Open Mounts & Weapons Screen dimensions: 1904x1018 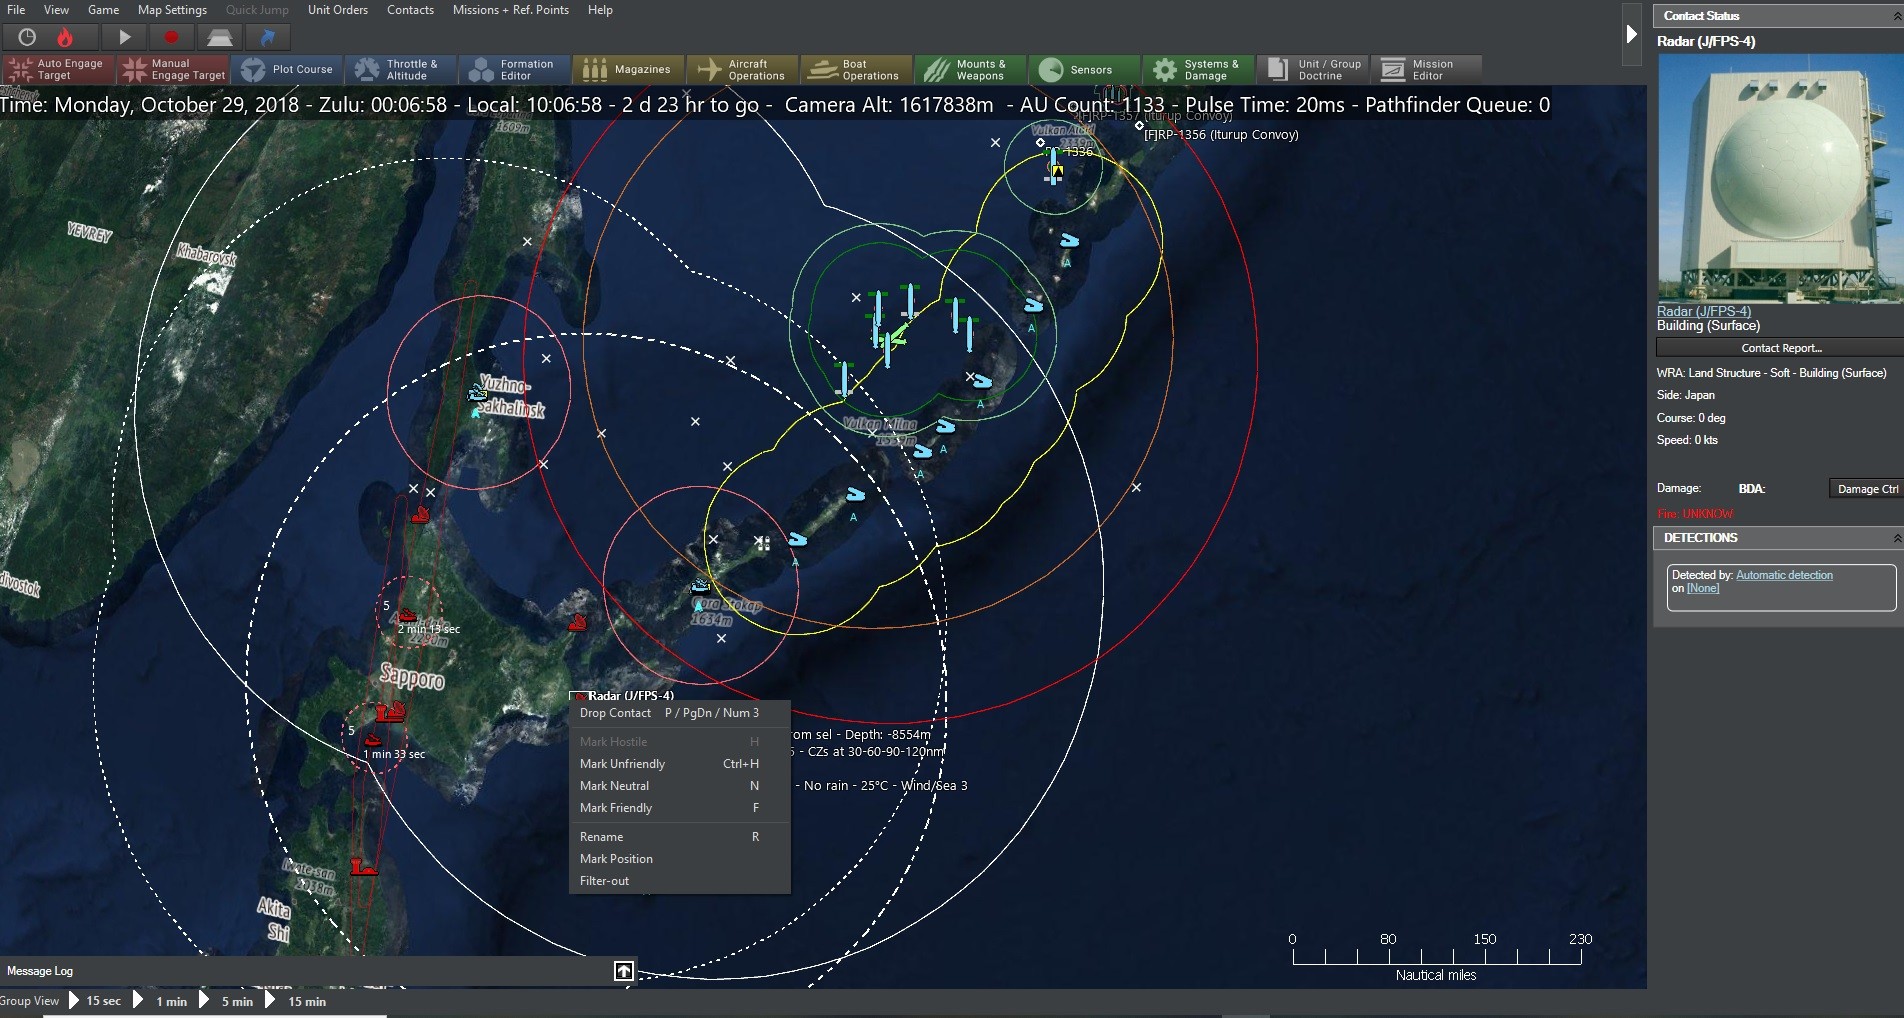(968, 69)
